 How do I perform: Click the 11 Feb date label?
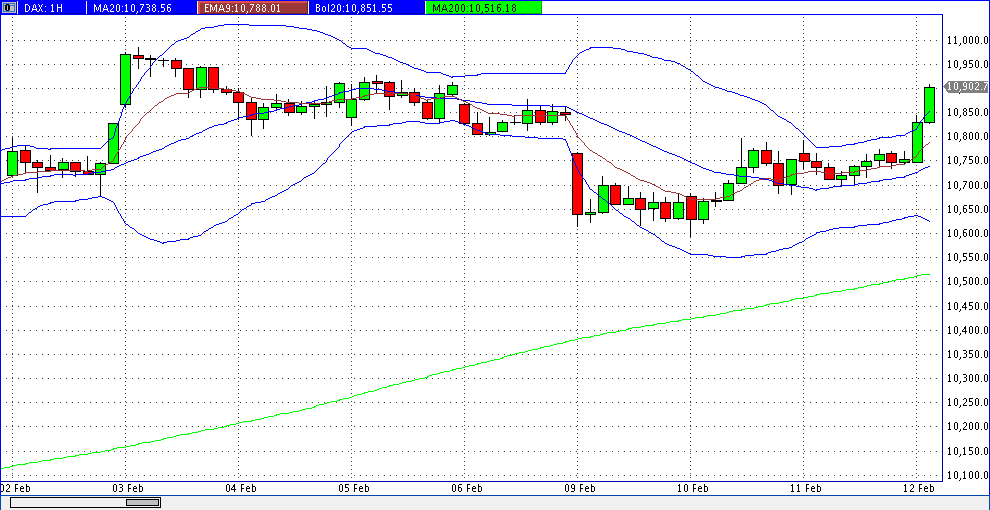[x=804, y=489]
